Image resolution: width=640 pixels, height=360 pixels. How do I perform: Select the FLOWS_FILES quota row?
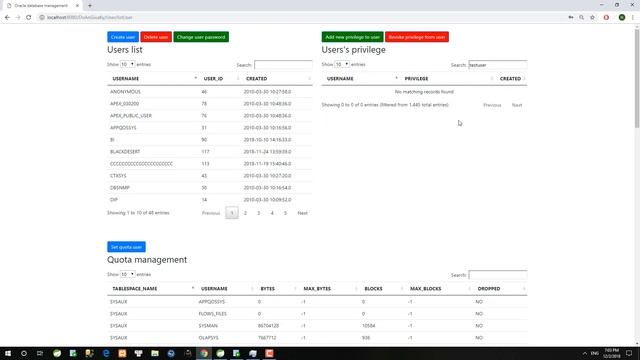(317, 314)
